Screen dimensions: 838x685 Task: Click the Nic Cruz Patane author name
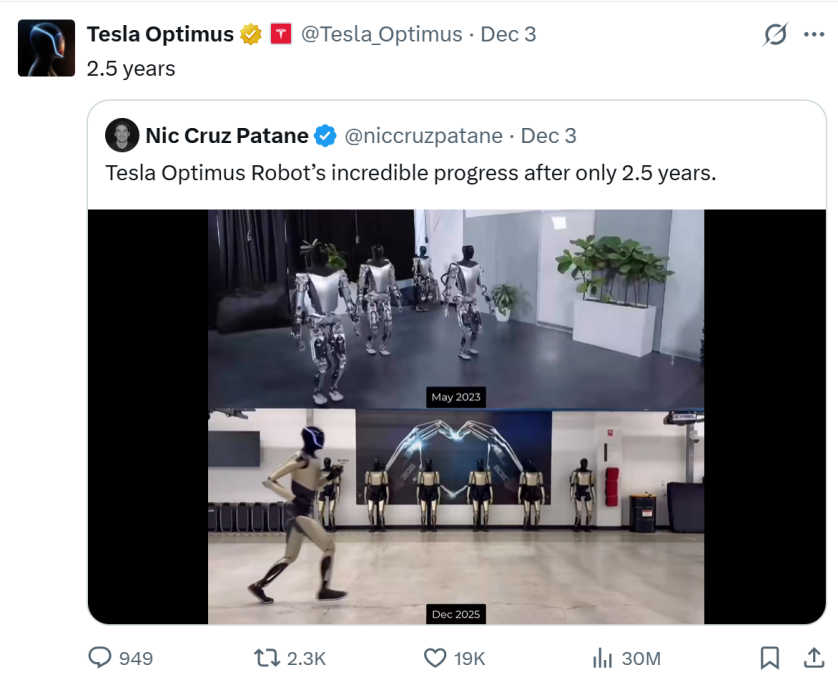pos(226,135)
